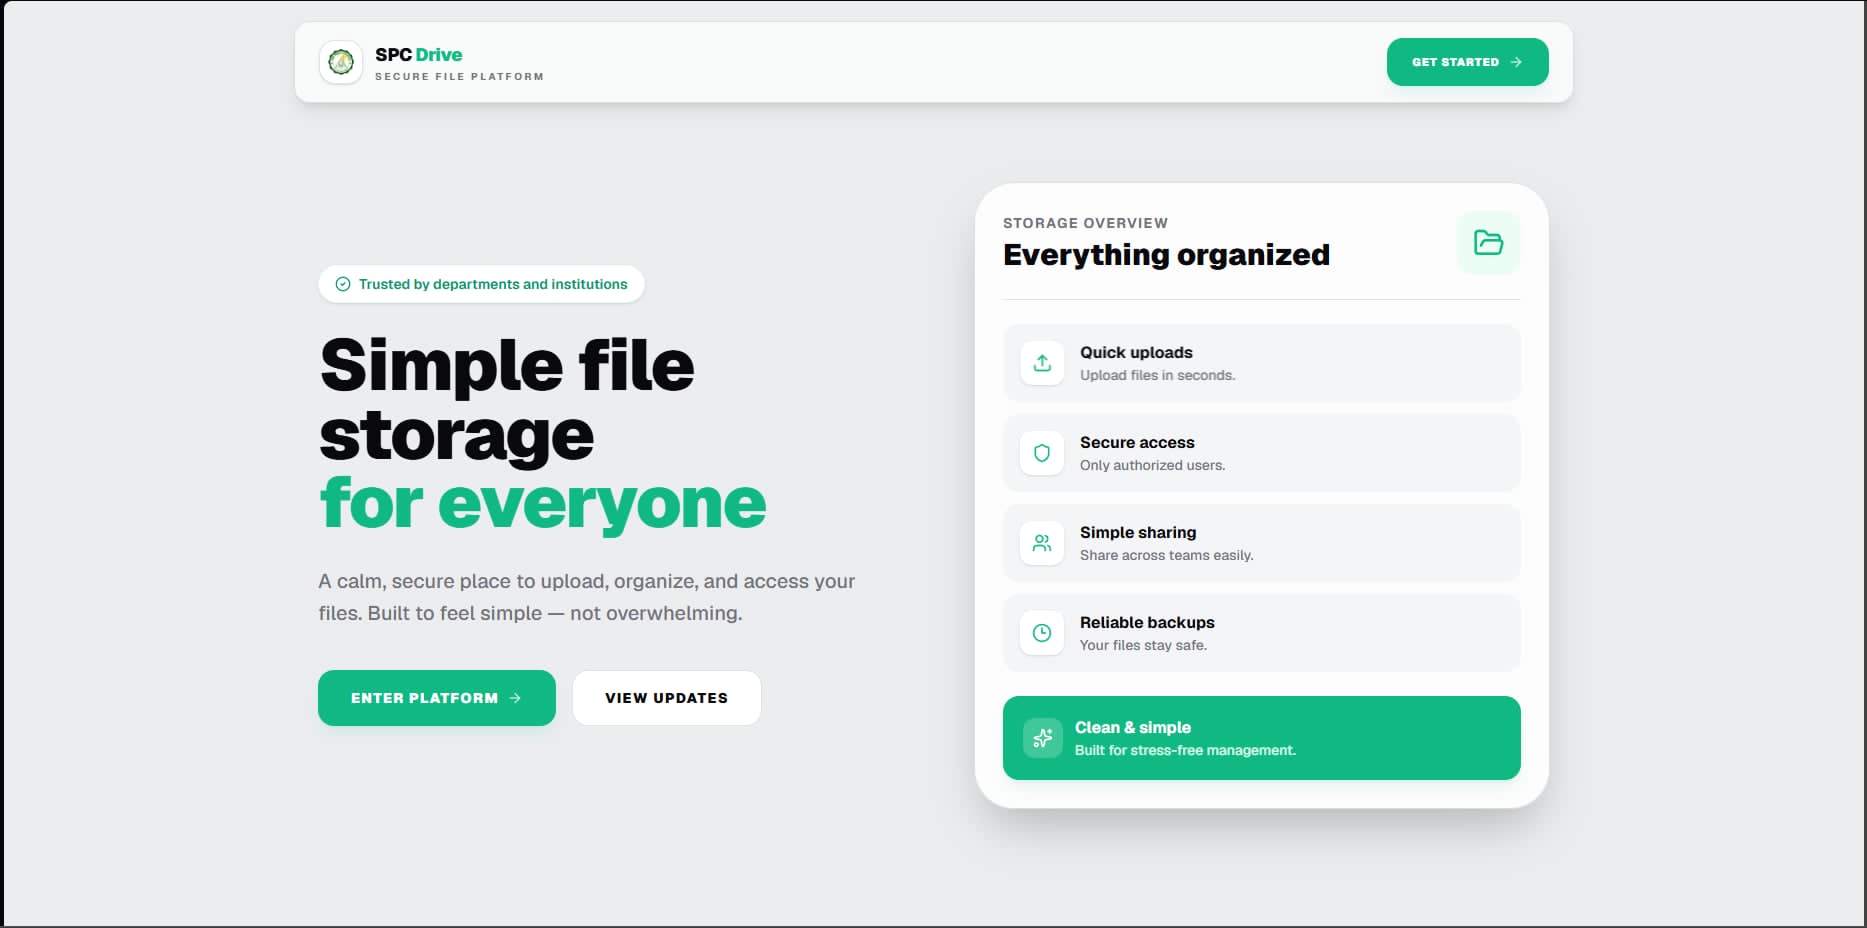Click the 'Everything organized' title
Screen dimensions: 1867x928
1167,255
